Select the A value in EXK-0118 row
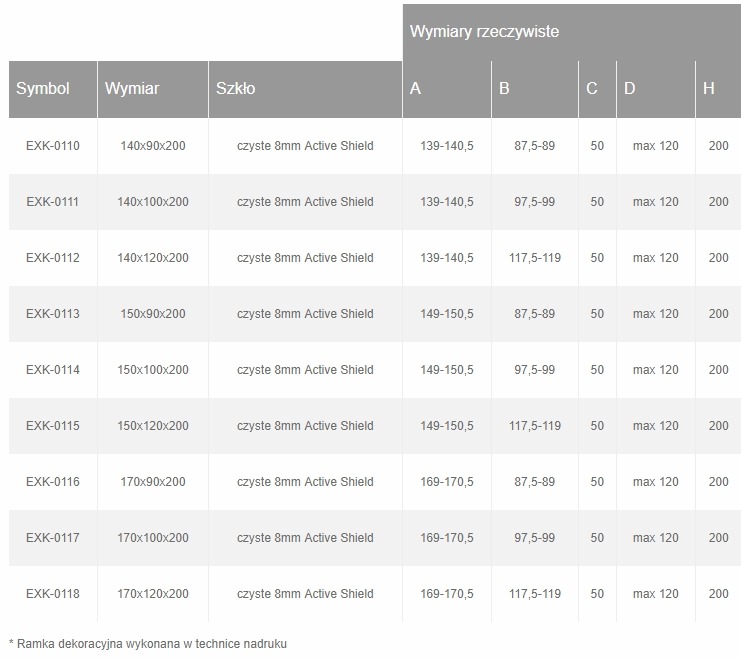This screenshot has width=741, height=659. pyautogui.click(x=447, y=594)
